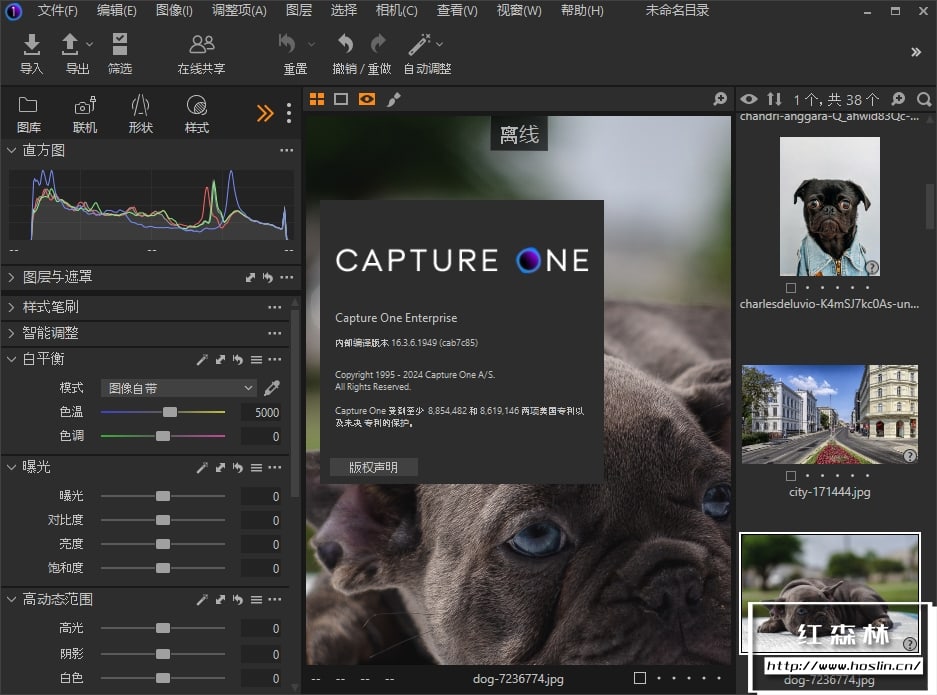Open the Adjustments (调整项) menu
This screenshot has width=937, height=695.
point(239,11)
